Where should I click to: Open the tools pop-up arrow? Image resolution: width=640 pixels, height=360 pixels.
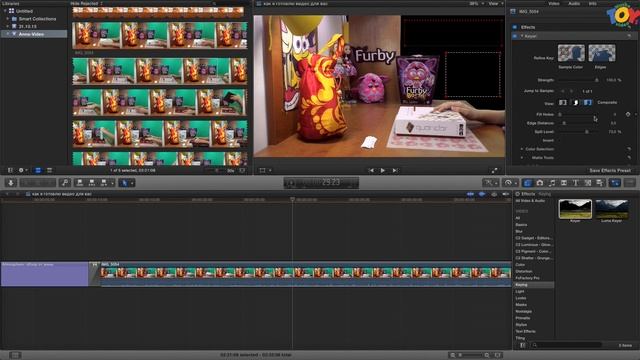click(x=132, y=183)
